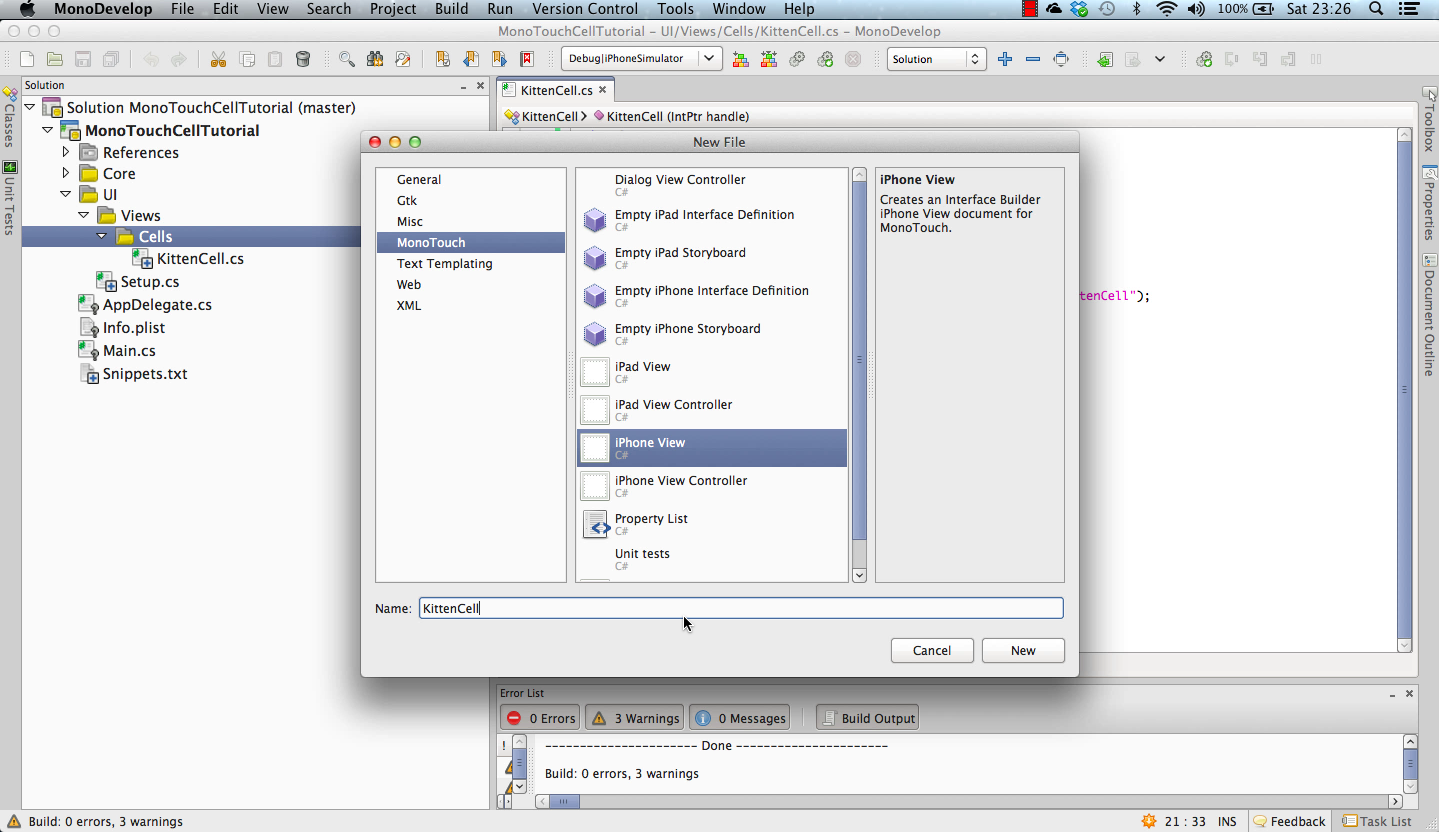The width and height of the screenshot is (1439, 833).
Task: Toggle the 0 Messages filter
Action: 740,718
